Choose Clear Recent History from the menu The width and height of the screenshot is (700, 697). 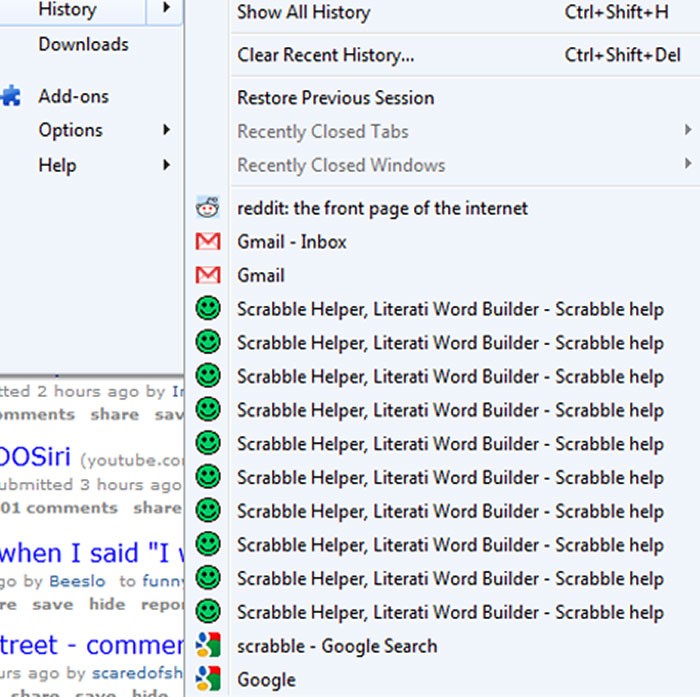[x=325, y=55]
